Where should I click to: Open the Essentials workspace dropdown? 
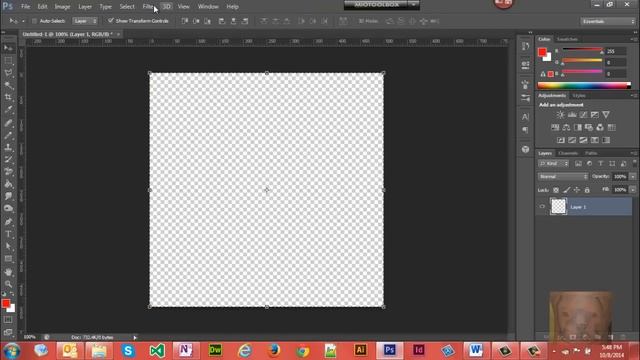608,21
